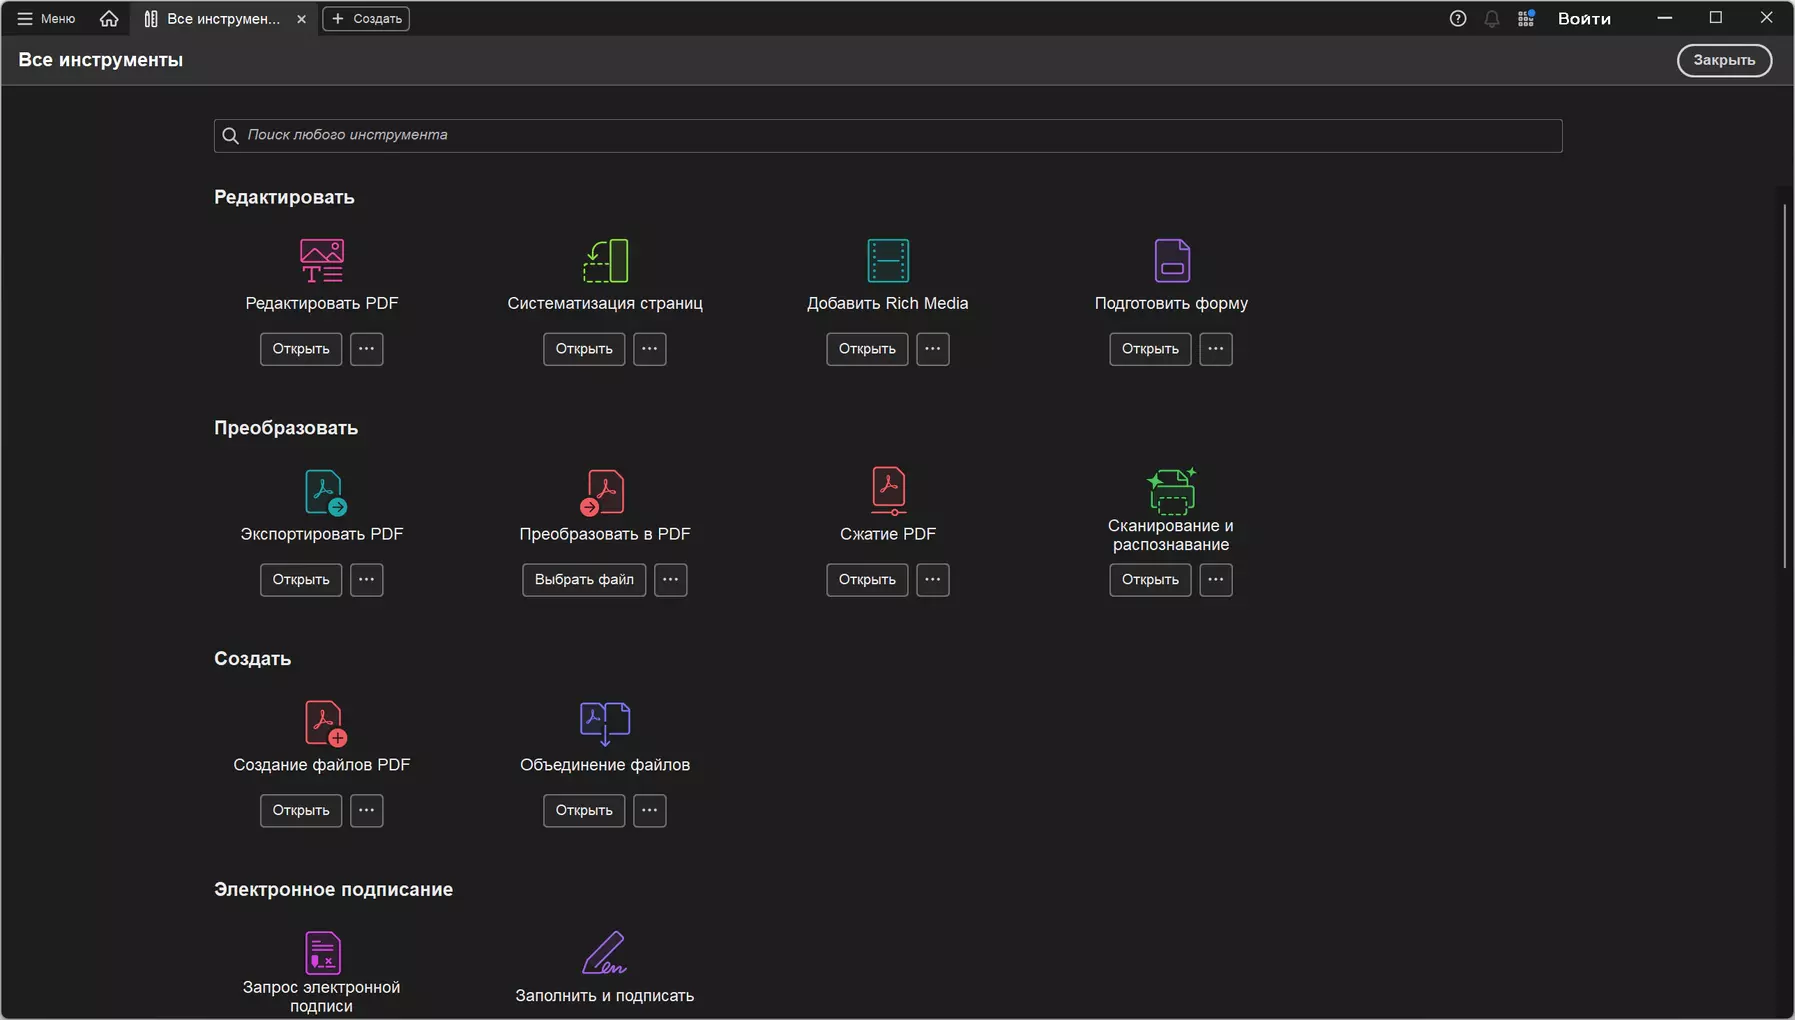This screenshot has width=1795, height=1020.
Task: Open Сканирование и распознавание with Открыть button
Action: click(1150, 580)
